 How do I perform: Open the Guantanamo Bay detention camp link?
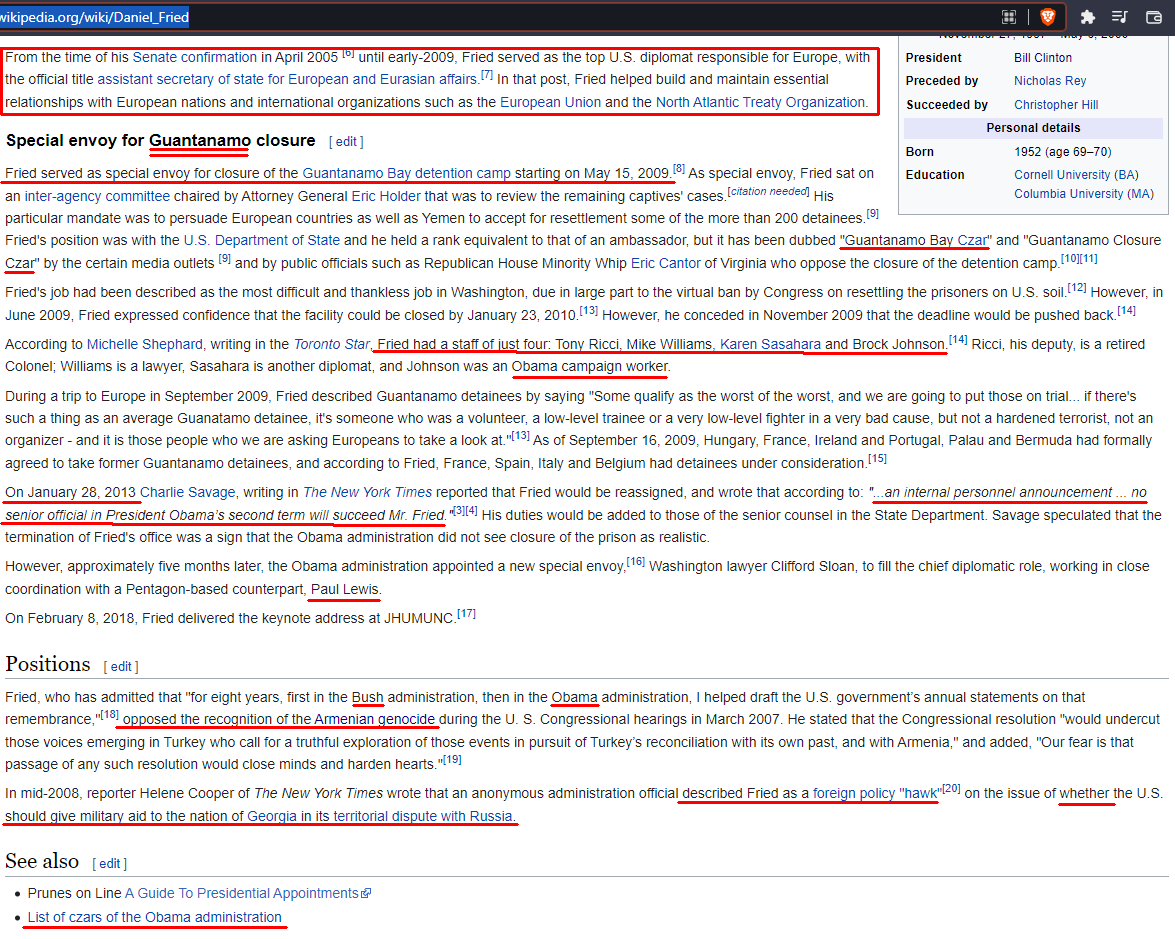point(406,173)
